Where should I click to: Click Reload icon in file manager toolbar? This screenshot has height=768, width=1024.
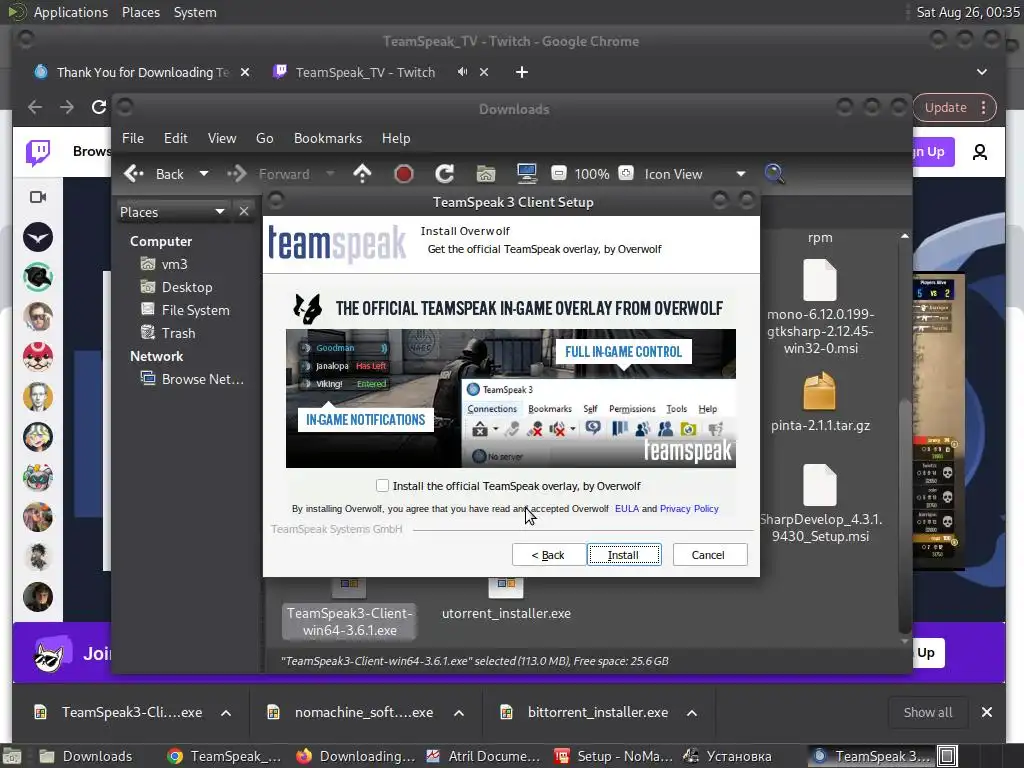445,174
